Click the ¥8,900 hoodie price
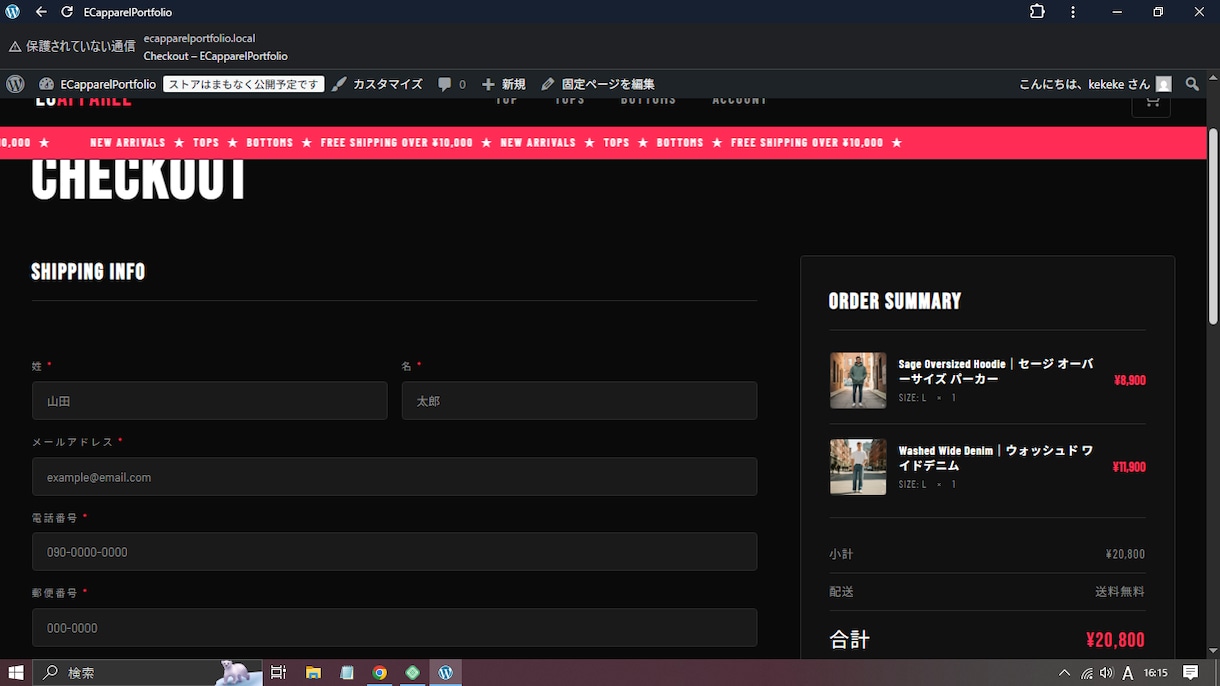The image size is (1220, 686). pyautogui.click(x=1130, y=380)
